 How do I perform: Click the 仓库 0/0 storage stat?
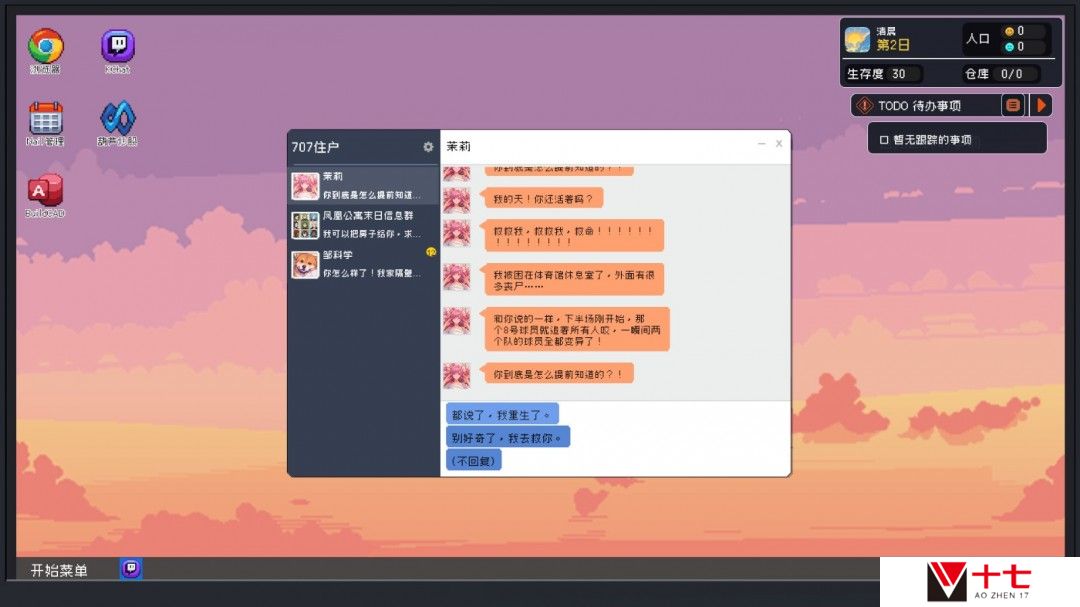tap(1001, 74)
